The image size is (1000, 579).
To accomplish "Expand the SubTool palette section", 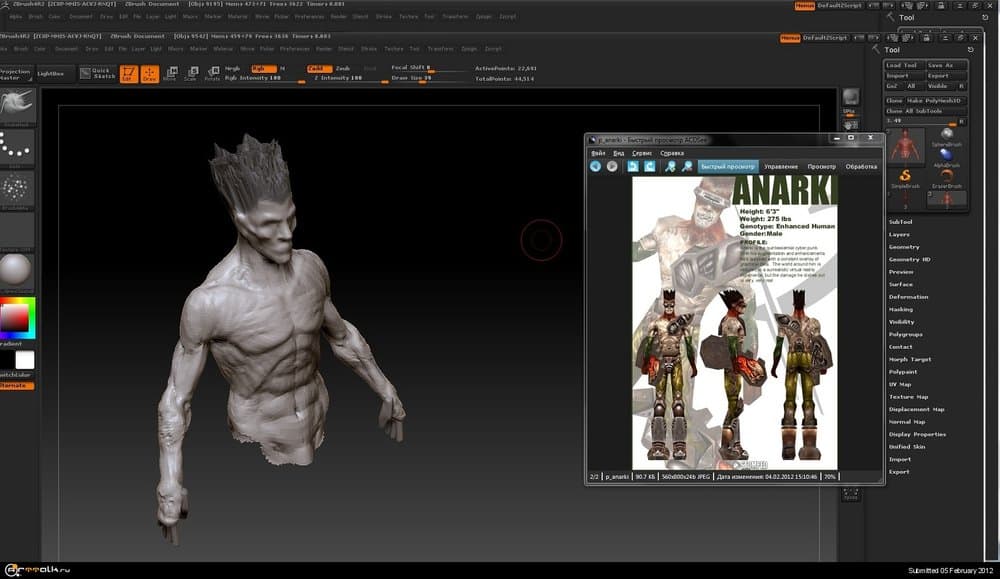I will coord(900,222).
